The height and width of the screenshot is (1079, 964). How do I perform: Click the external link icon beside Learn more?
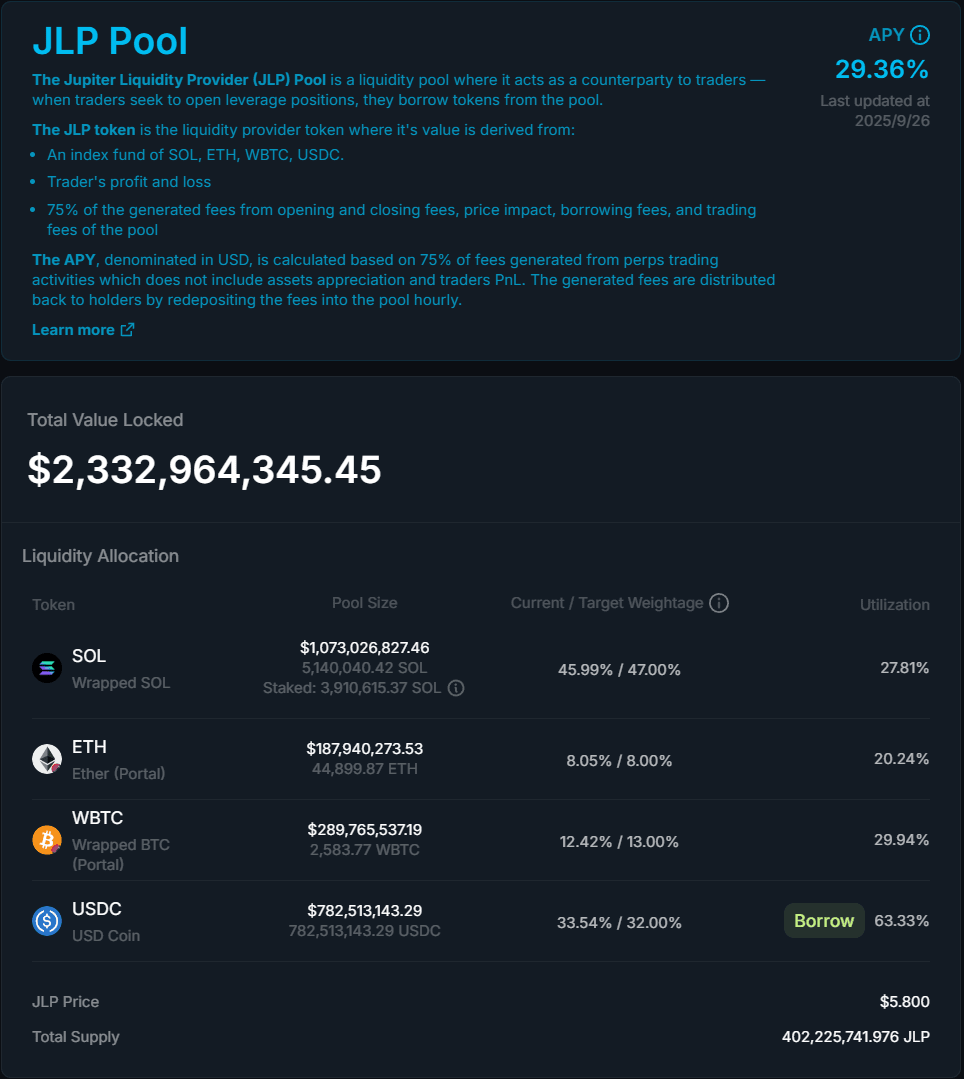point(127,330)
